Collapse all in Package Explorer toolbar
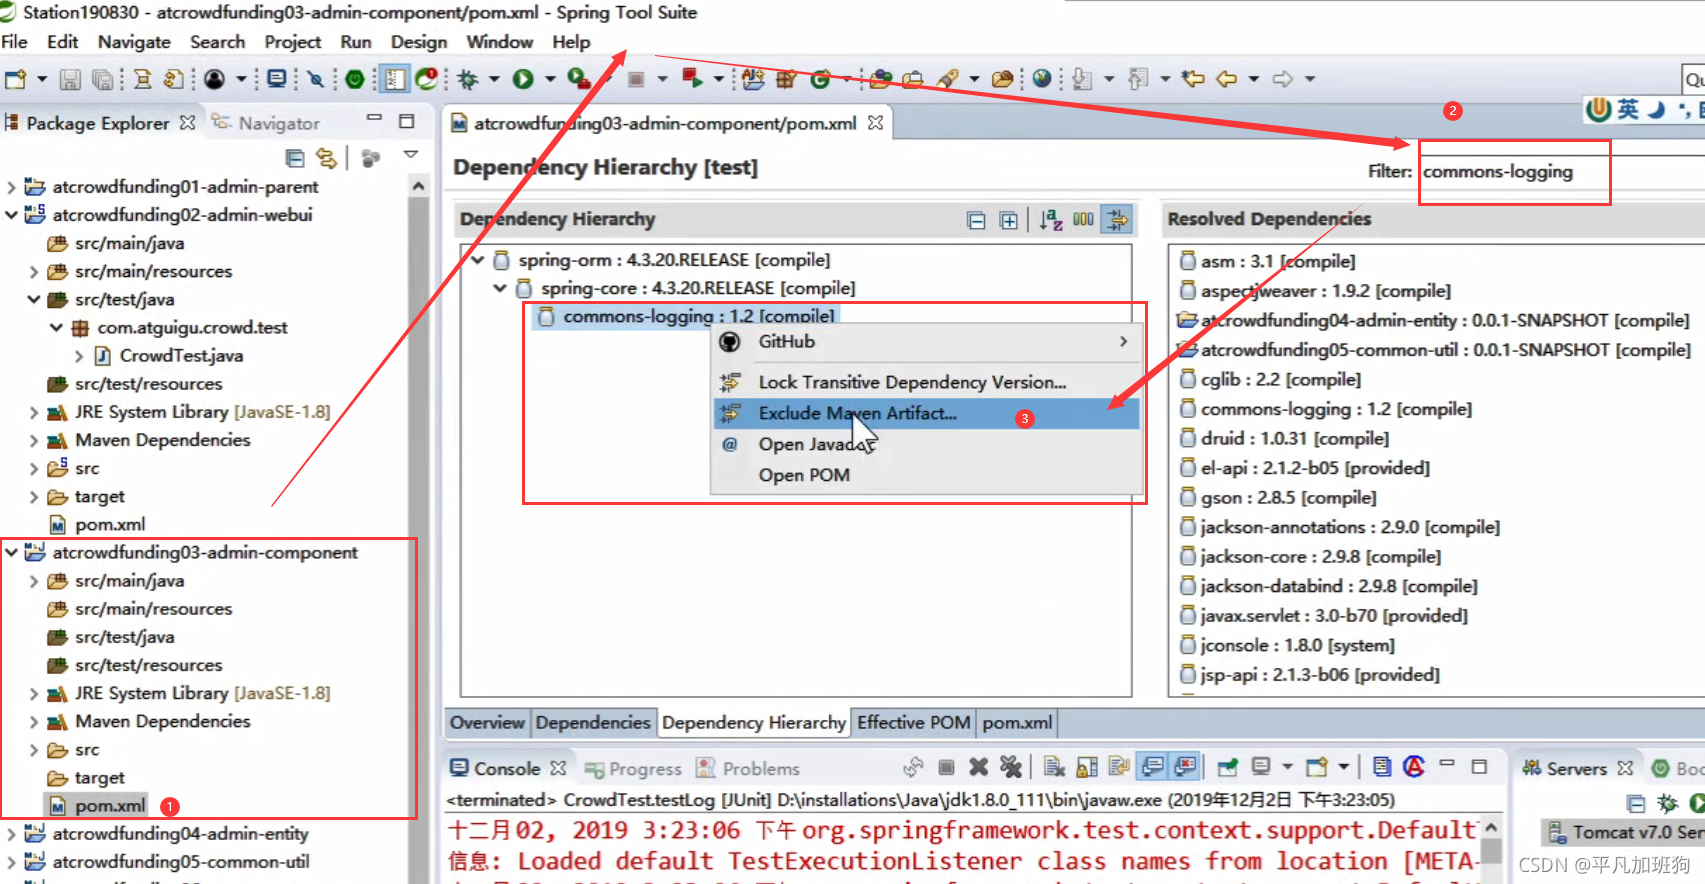Screen dimensions: 1705x884 (295, 158)
